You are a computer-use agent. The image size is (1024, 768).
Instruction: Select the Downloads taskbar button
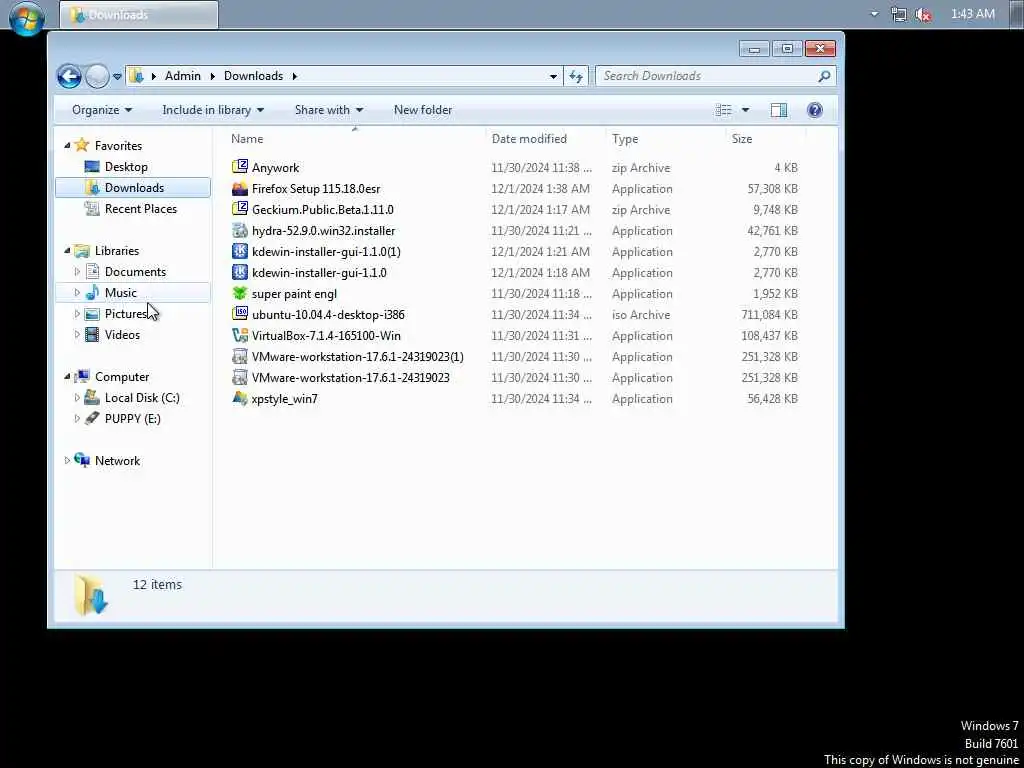pos(138,14)
